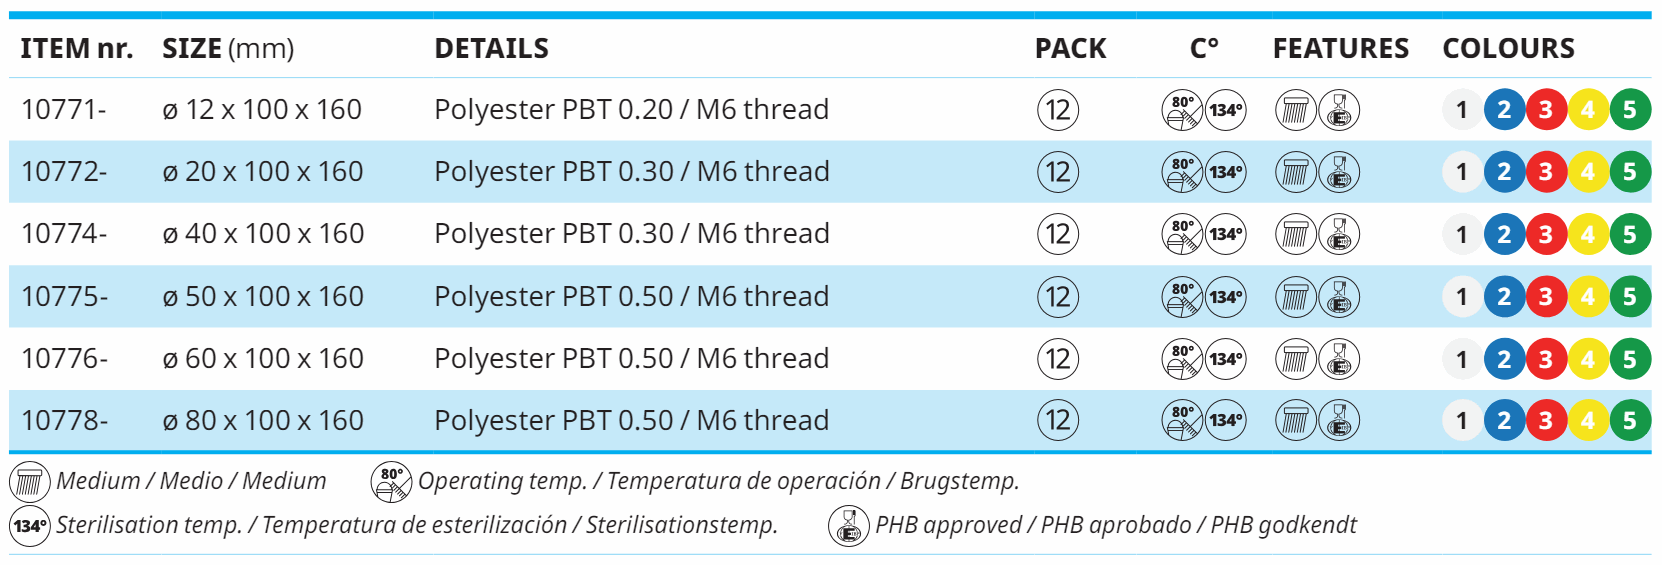Select blue colour 2 for item 10772
This screenshot has height=565, width=1662.
click(1504, 172)
